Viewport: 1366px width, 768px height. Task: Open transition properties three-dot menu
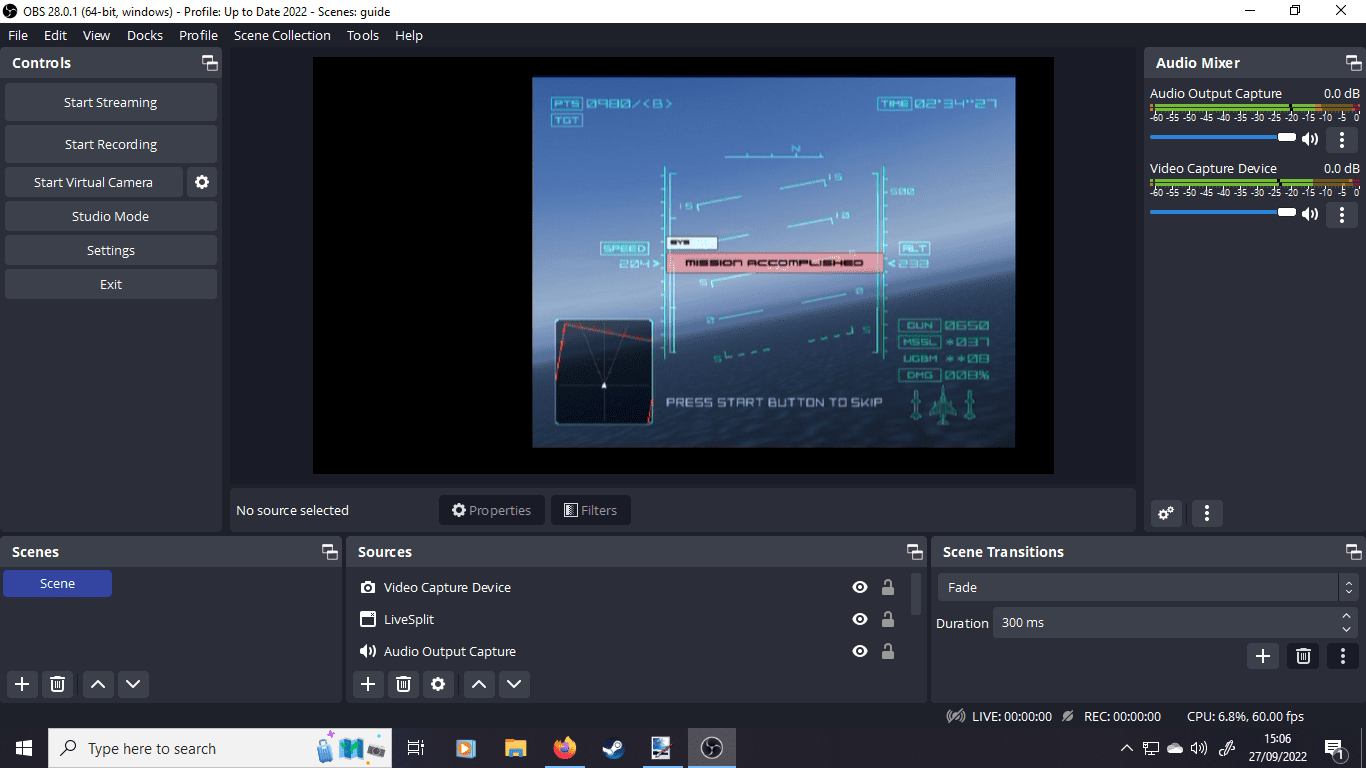point(1342,656)
